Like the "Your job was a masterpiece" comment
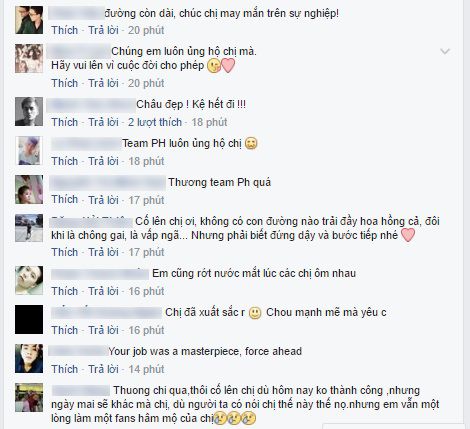 click(64, 369)
